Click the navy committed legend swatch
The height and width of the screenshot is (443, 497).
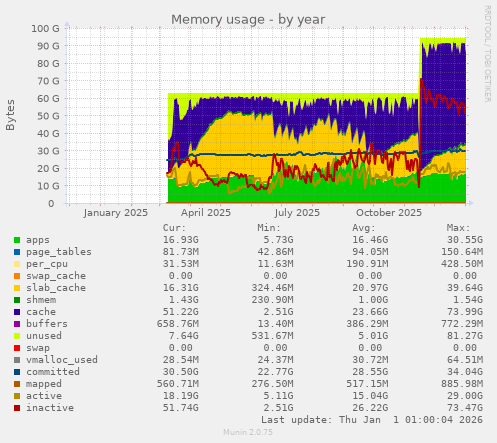[17, 372]
